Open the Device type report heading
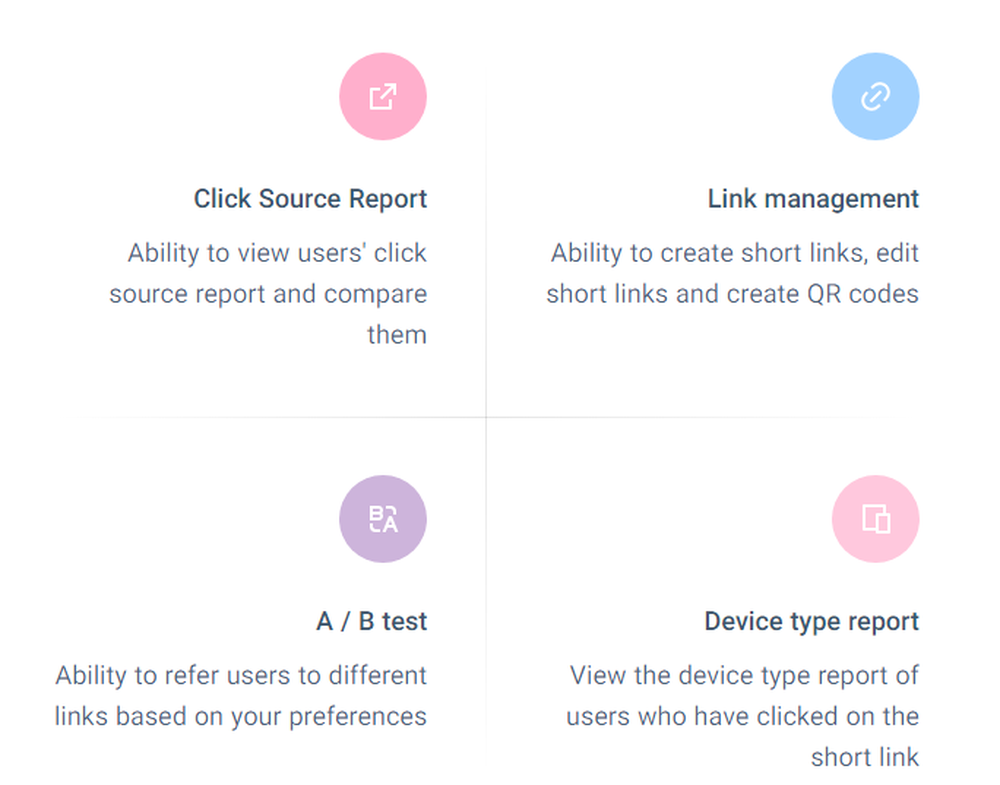 811,621
